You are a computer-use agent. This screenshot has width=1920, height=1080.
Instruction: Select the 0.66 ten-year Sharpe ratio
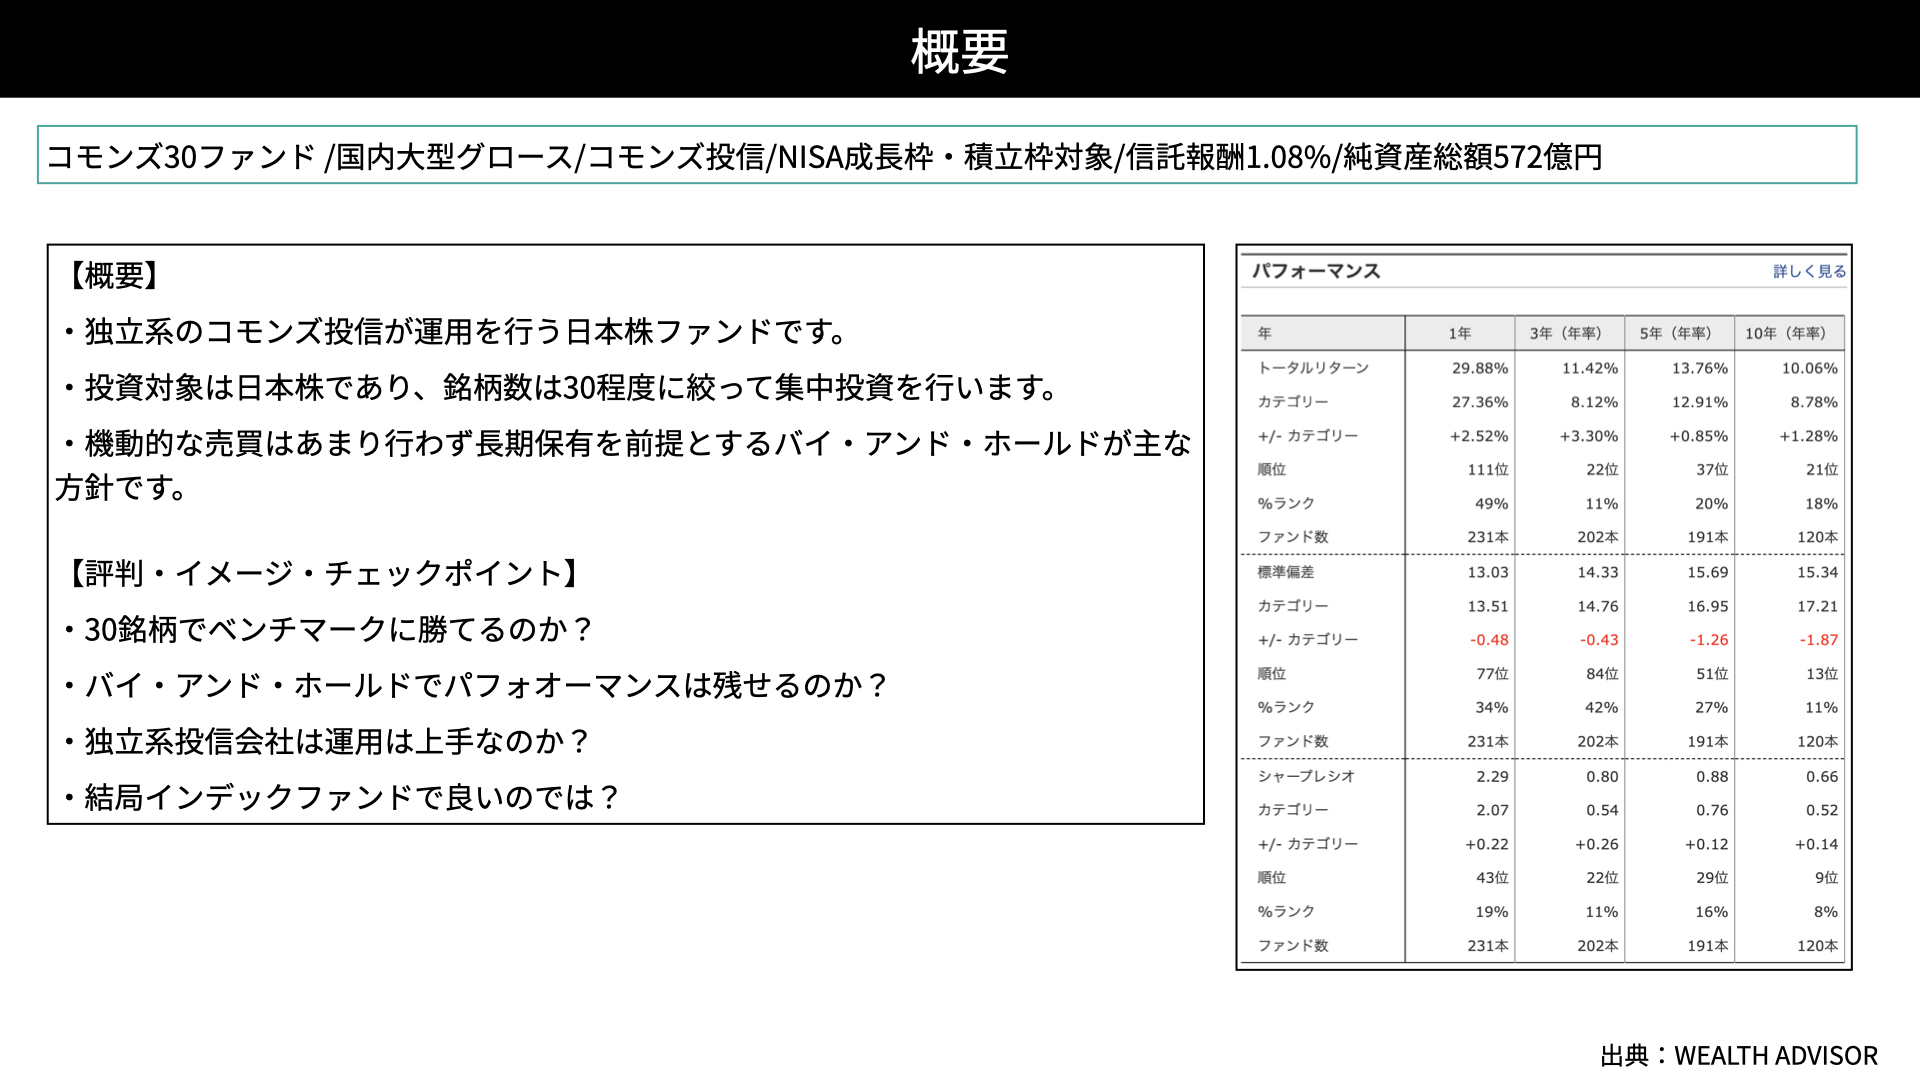[1822, 776]
